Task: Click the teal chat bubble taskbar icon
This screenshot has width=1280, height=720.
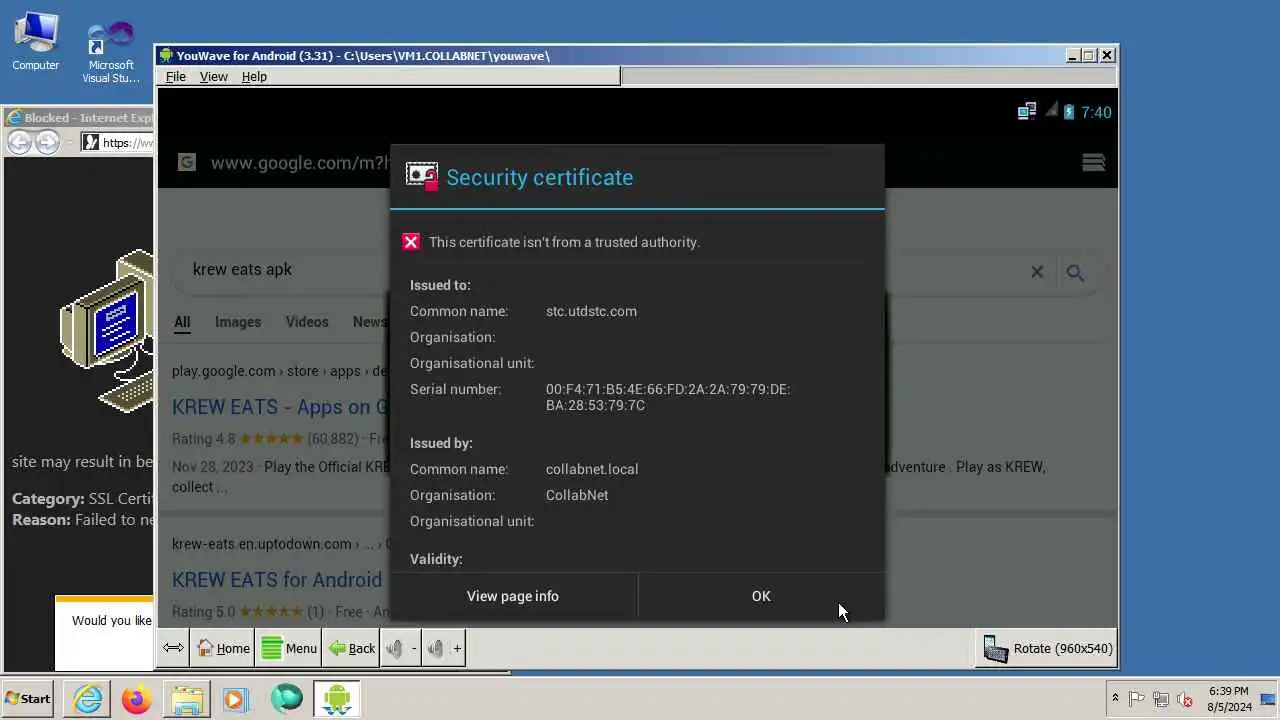Action: click(286, 699)
